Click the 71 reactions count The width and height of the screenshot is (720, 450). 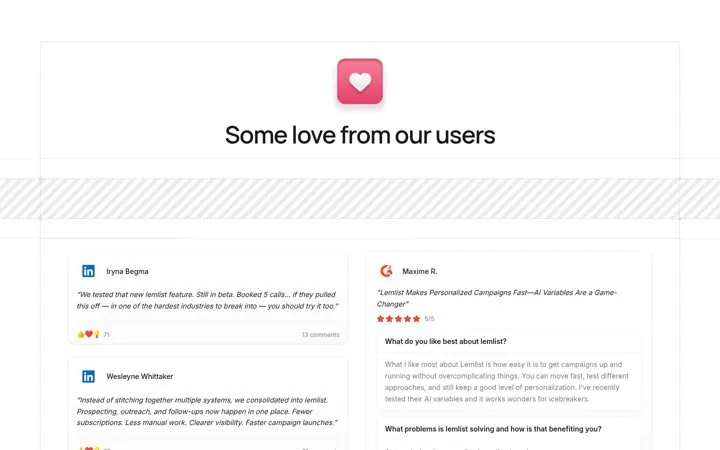coord(107,335)
